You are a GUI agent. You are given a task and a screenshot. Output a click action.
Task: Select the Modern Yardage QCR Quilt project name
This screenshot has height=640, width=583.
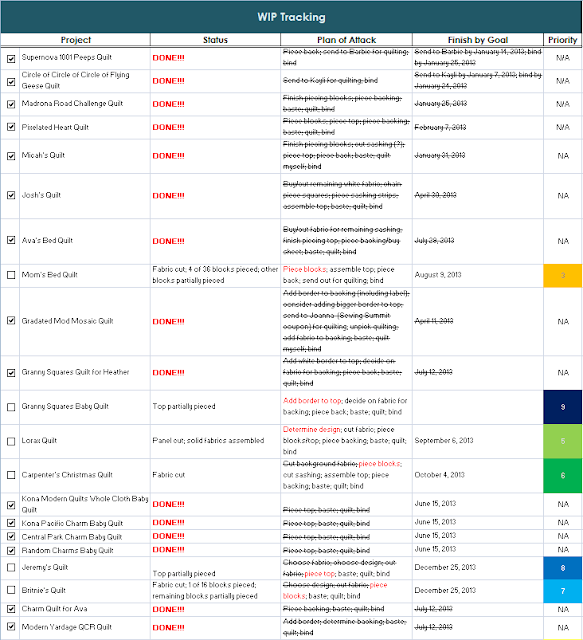click(x=67, y=627)
